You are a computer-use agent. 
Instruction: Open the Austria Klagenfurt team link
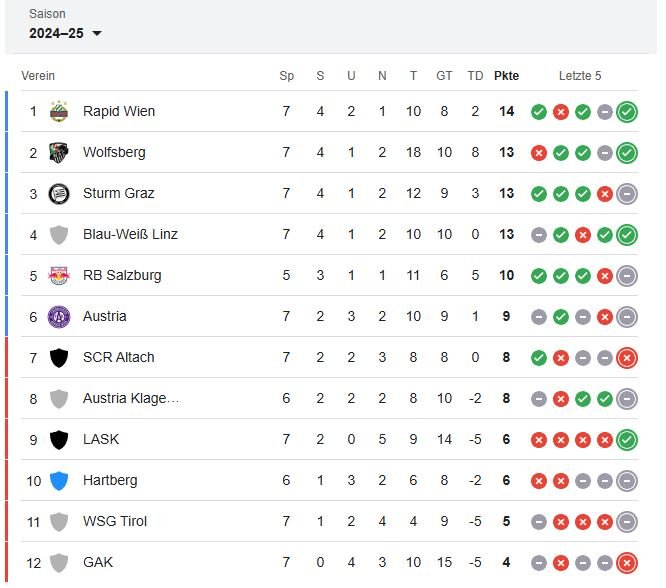[131, 398]
